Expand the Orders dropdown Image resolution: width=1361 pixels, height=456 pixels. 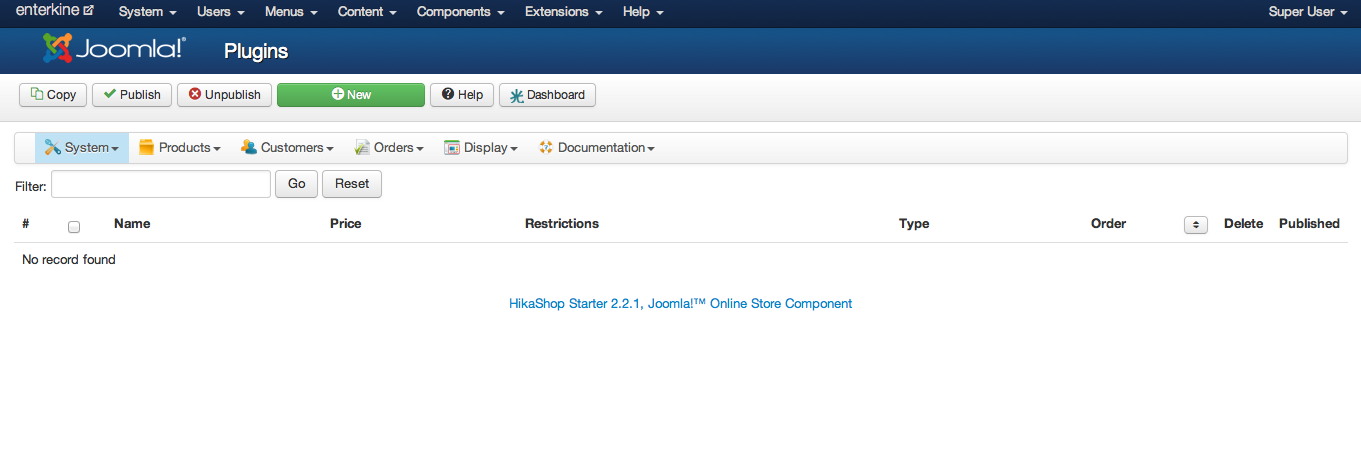coord(389,148)
